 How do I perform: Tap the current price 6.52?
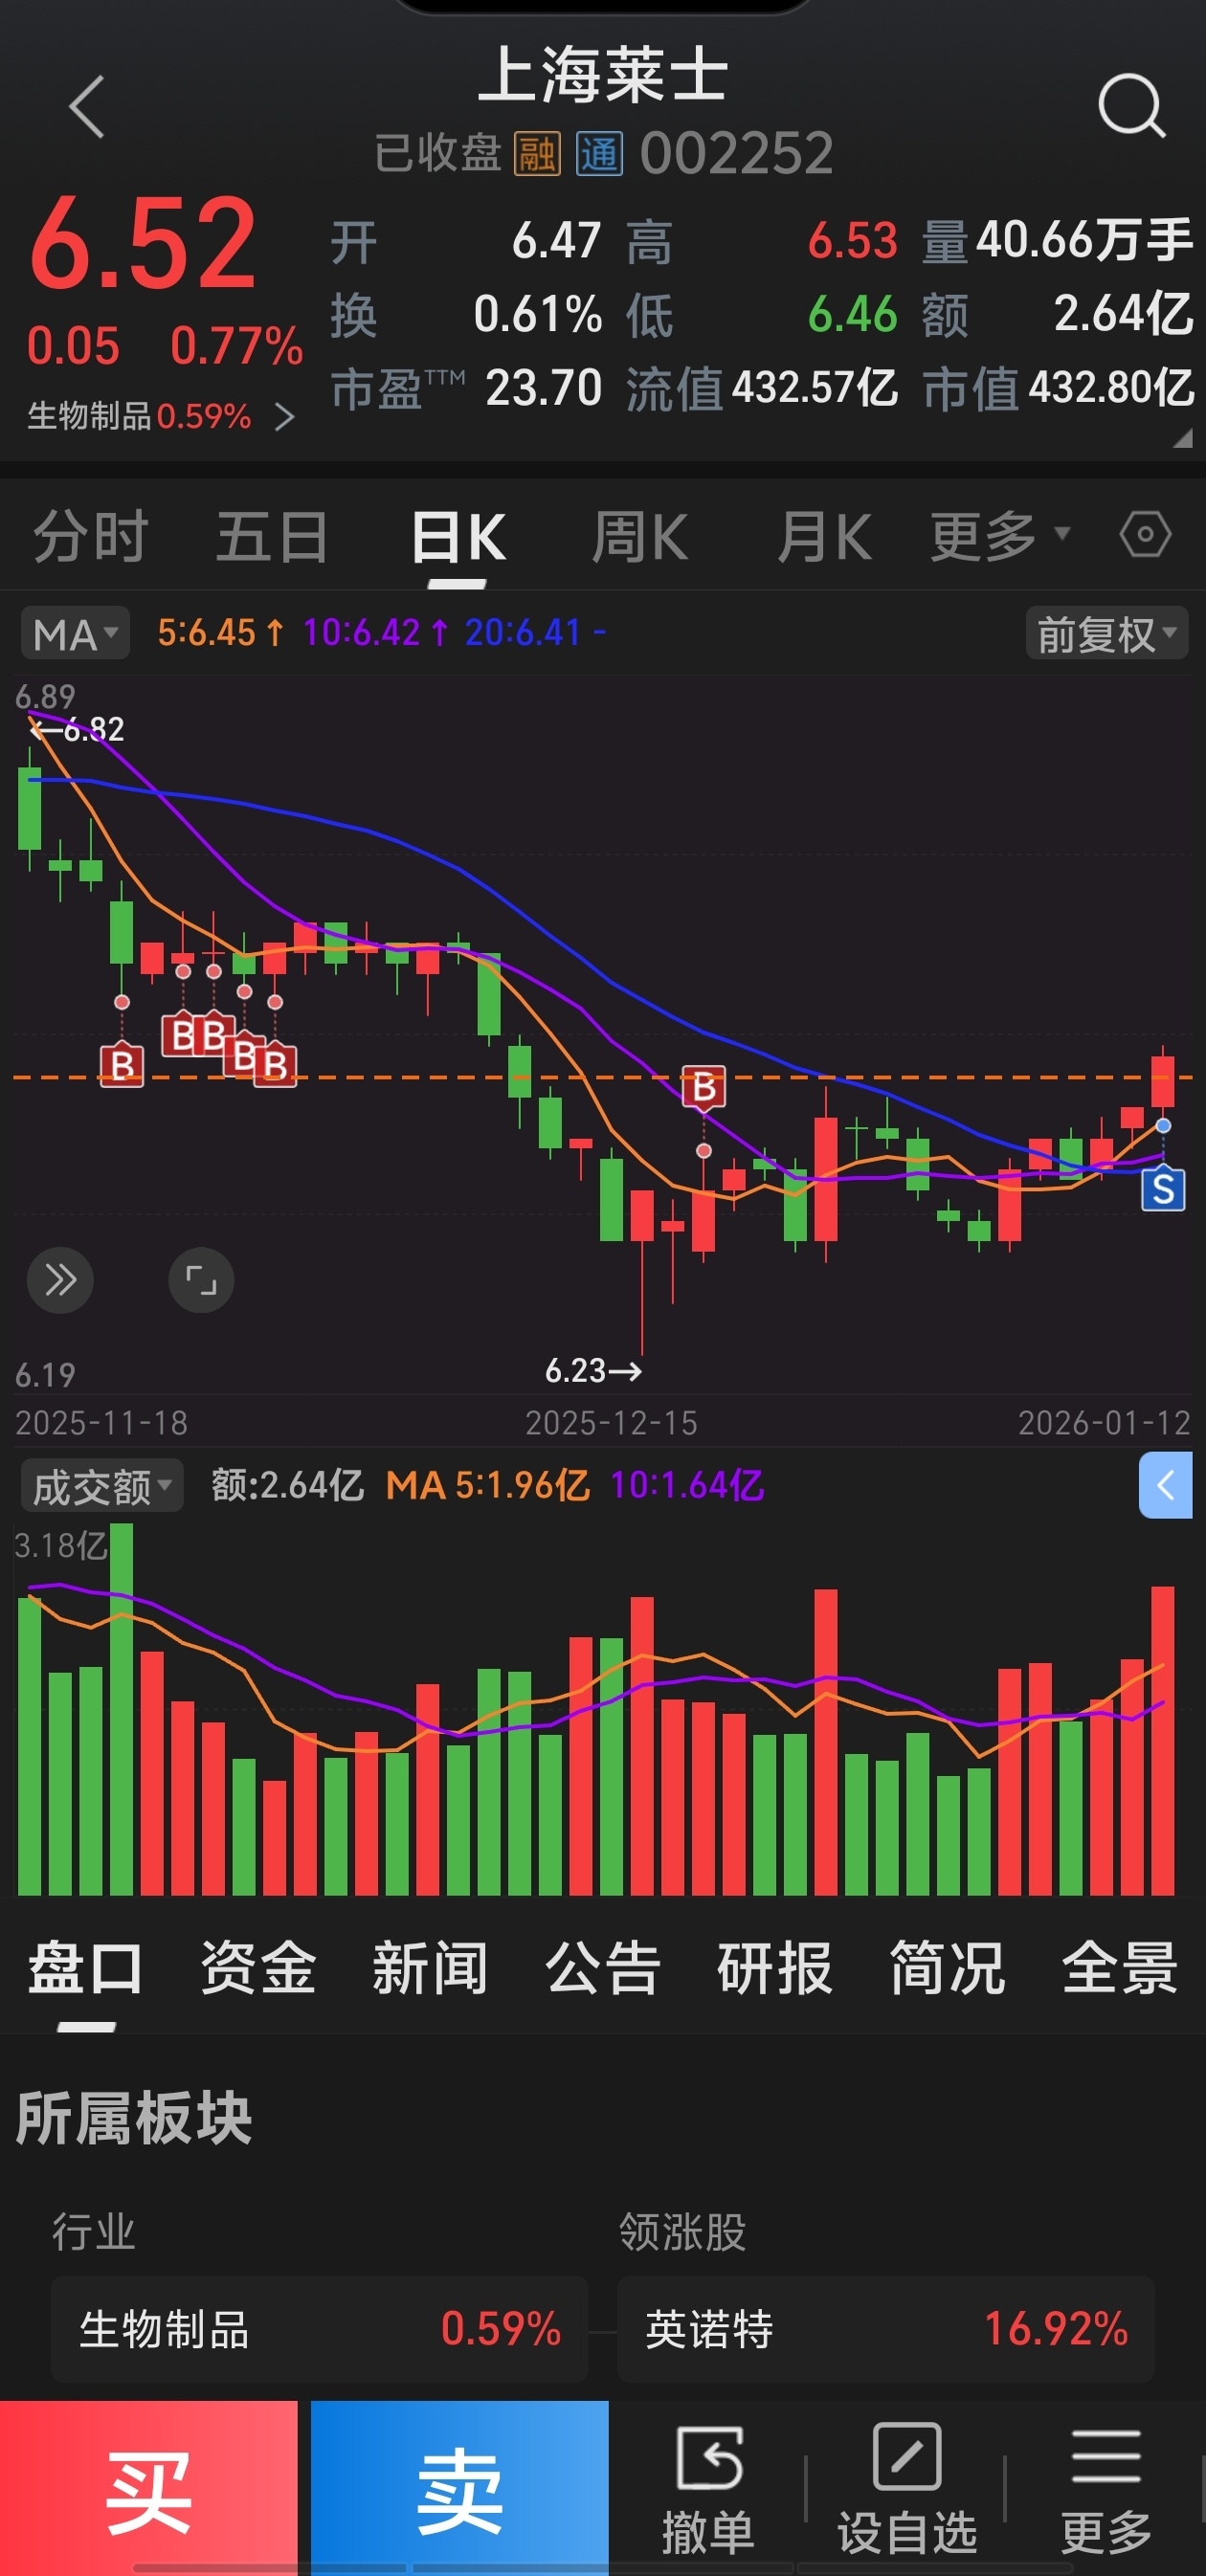point(142,243)
